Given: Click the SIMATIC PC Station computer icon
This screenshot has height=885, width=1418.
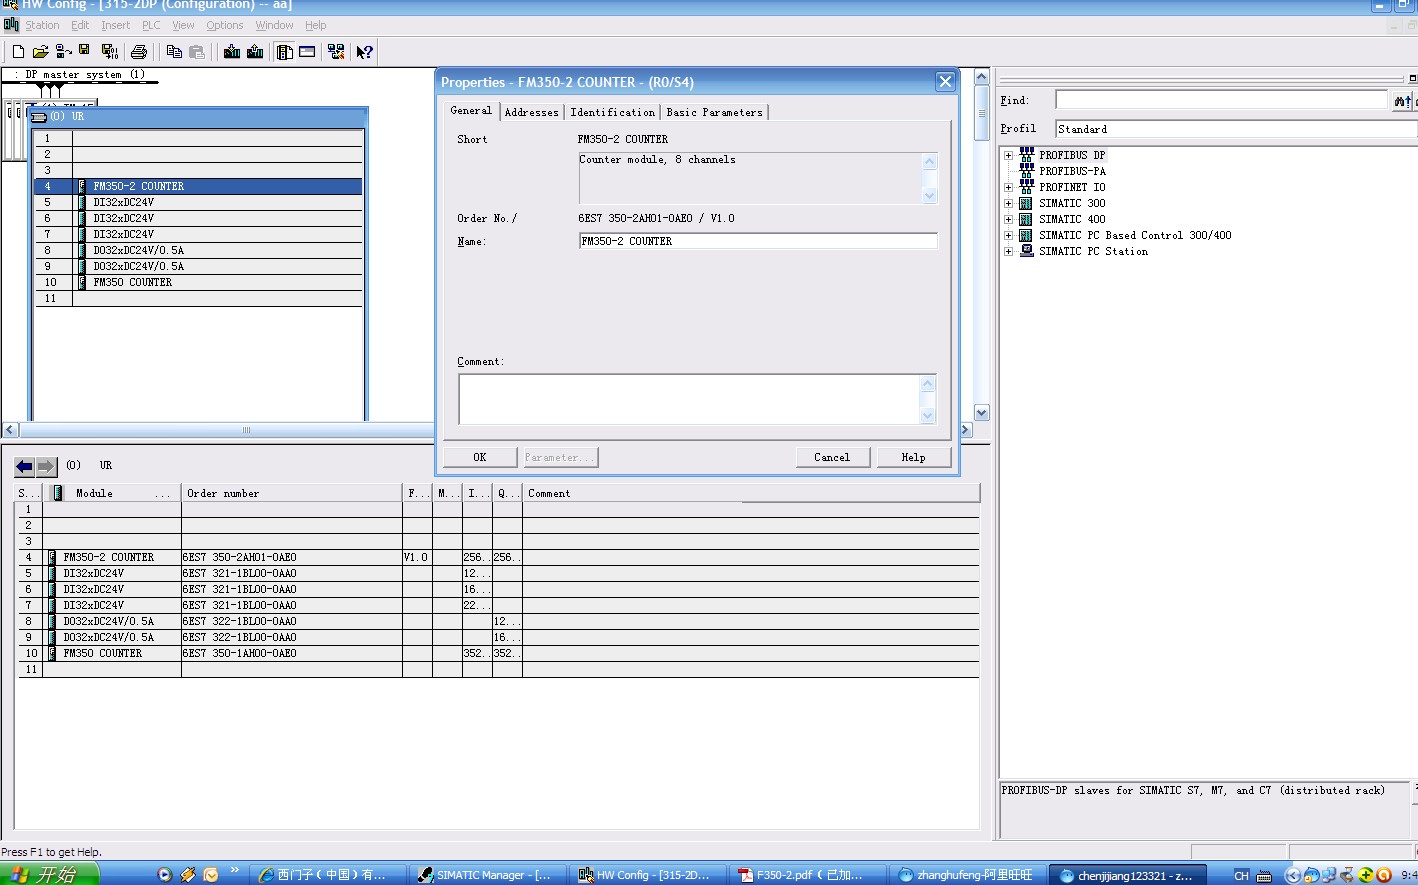Looking at the screenshot, I should click(x=1026, y=251).
